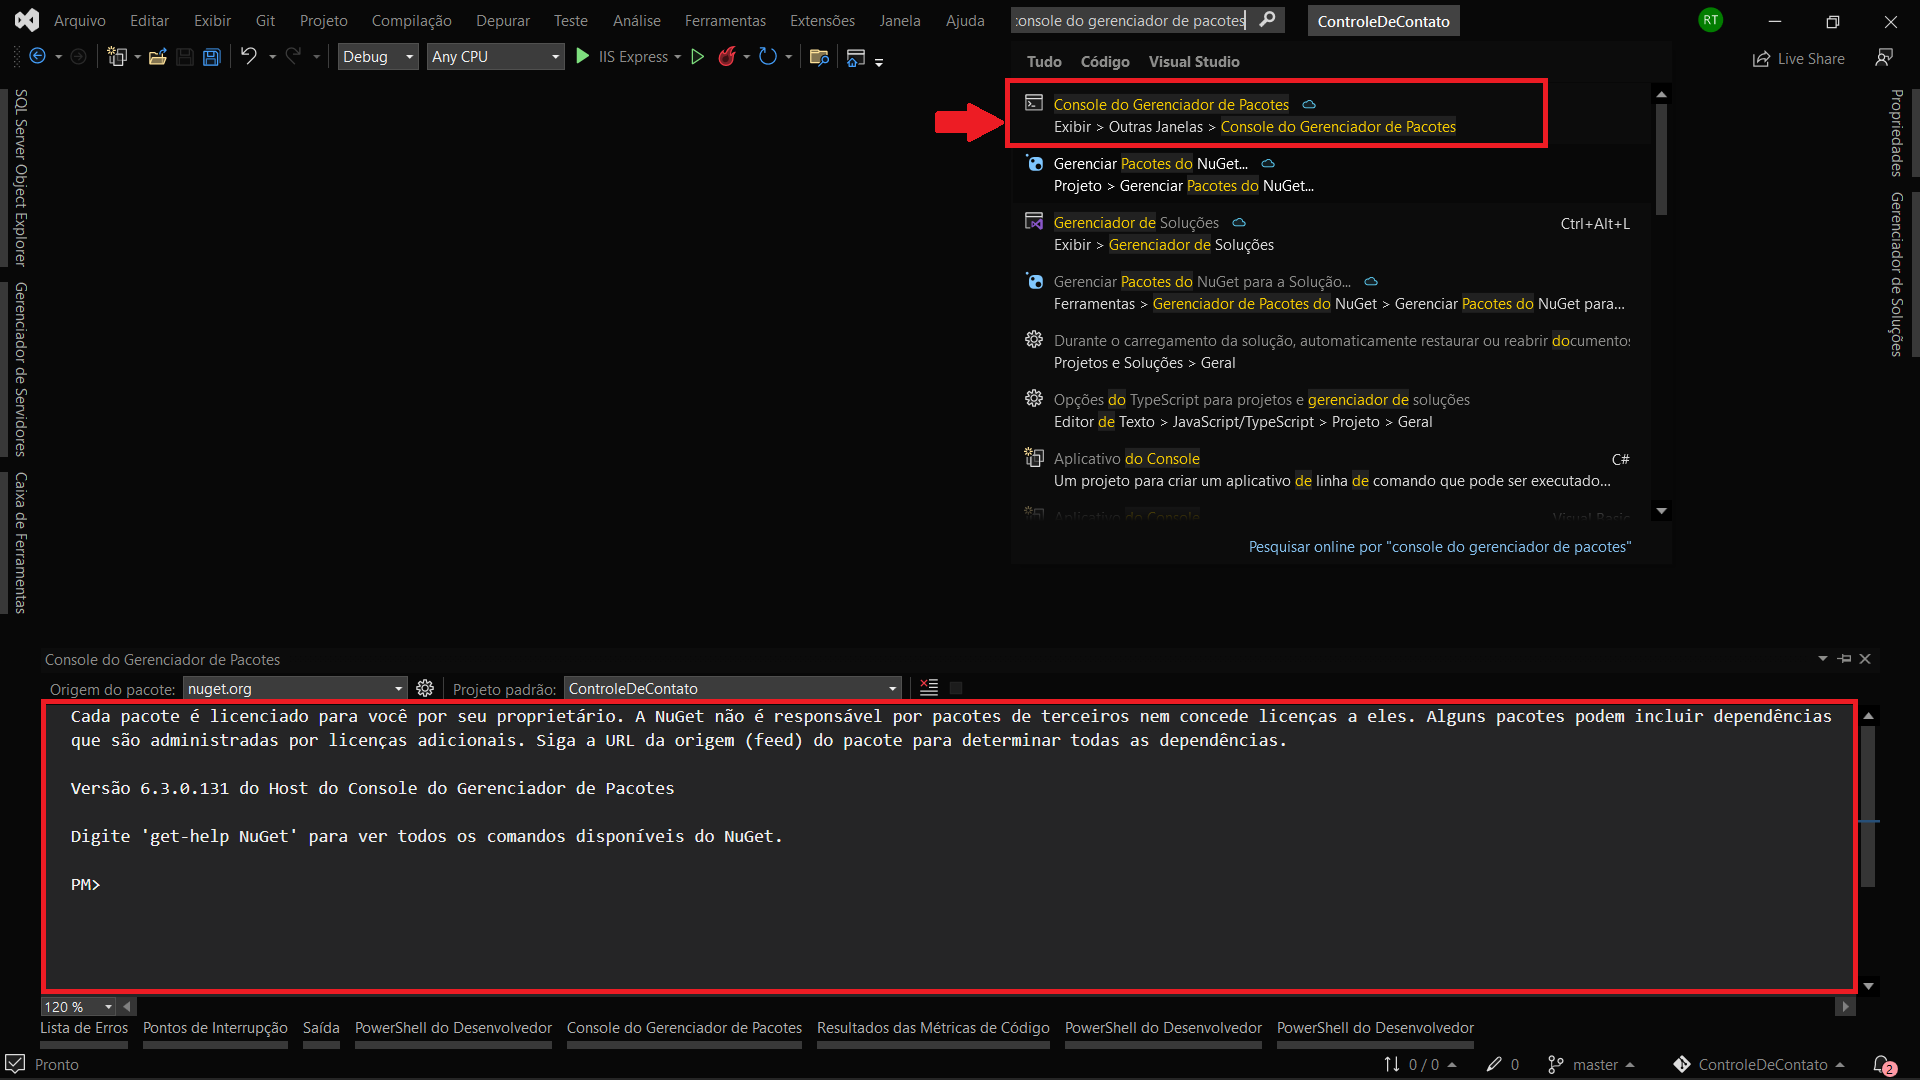This screenshot has width=1920, height=1080.
Task: Open the Ferramentas menu
Action: pos(724,20)
